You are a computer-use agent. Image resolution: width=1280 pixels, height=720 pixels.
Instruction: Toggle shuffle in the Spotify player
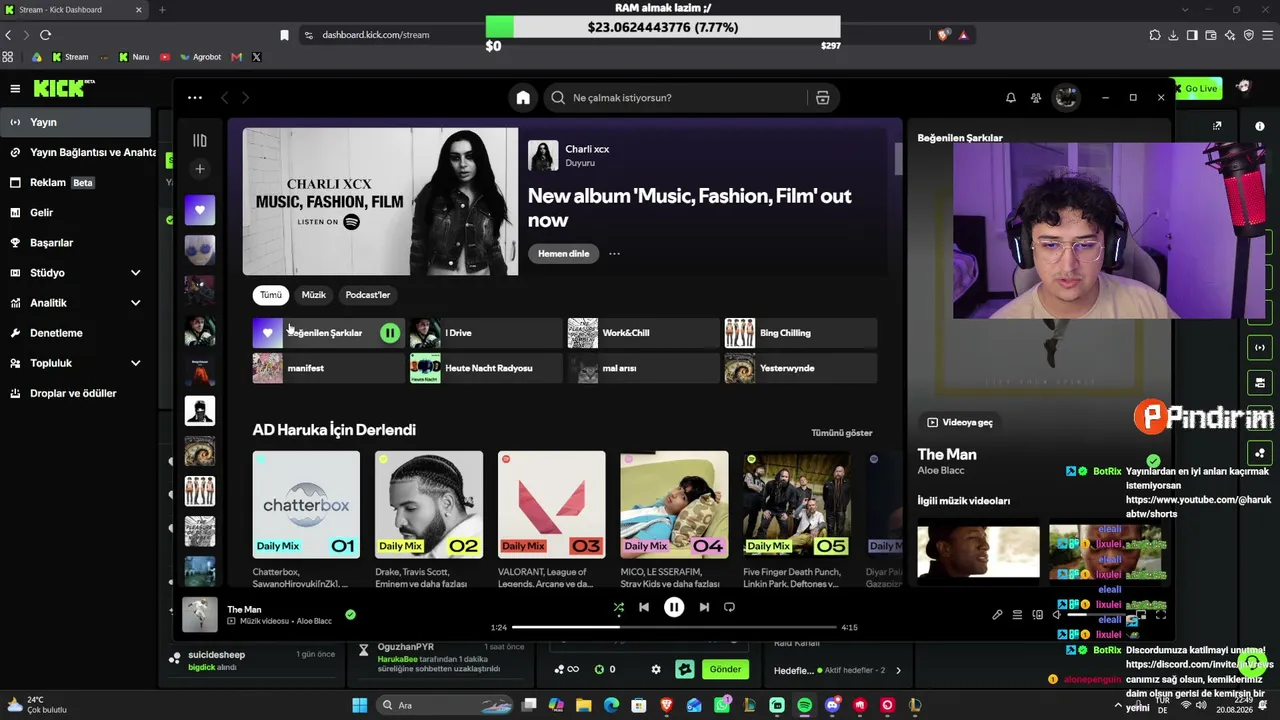[x=619, y=607]
